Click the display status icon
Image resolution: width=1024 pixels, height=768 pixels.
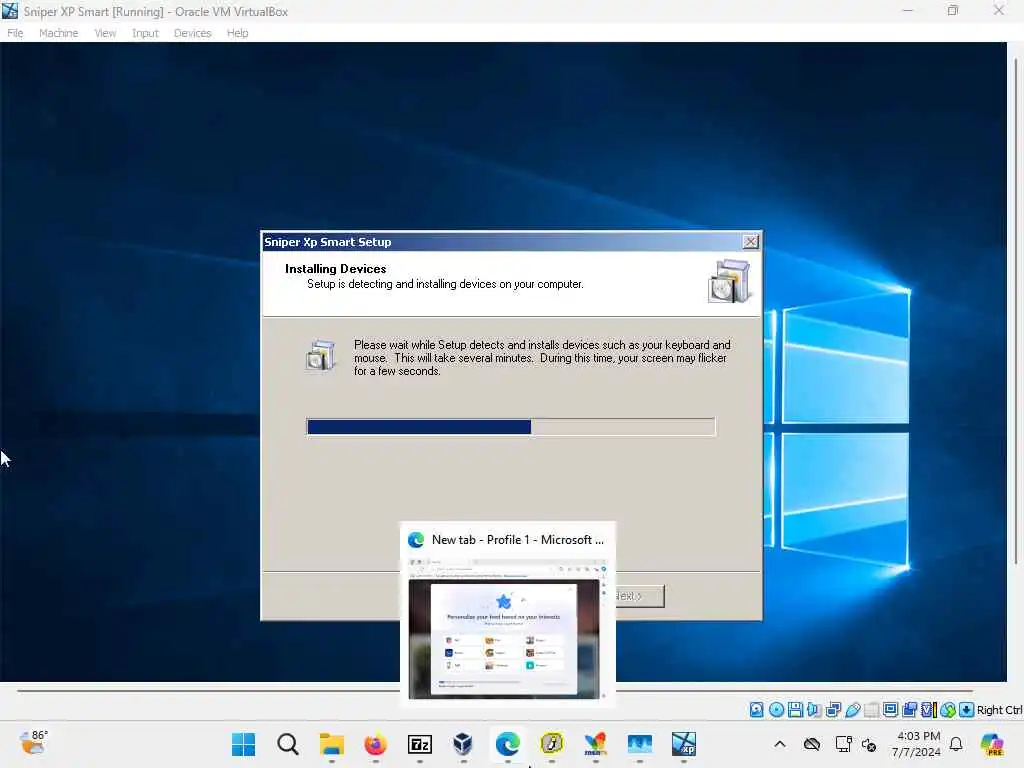(x=890, y=710)
